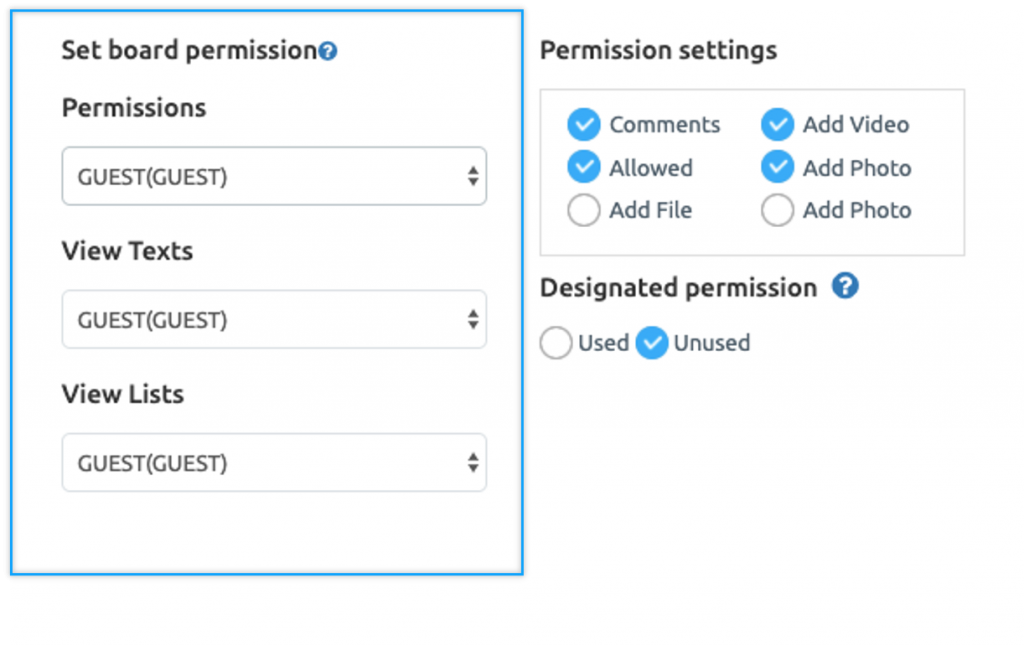Enable the Add File checkbox
Image resolution: width=1024 pixels, height=645 pixels.
click(x=584, y=210)
